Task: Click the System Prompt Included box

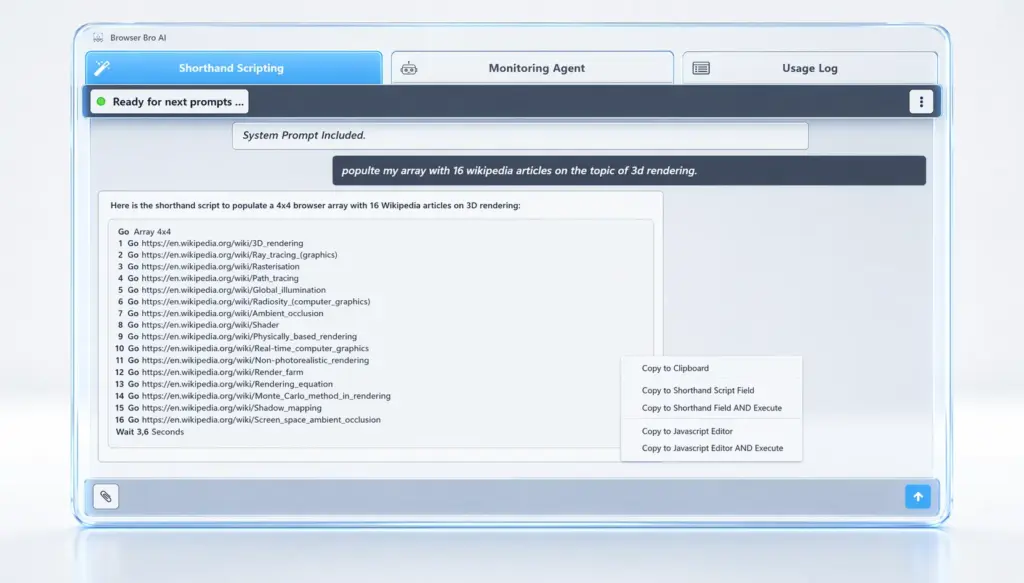Action: point(519,136)
